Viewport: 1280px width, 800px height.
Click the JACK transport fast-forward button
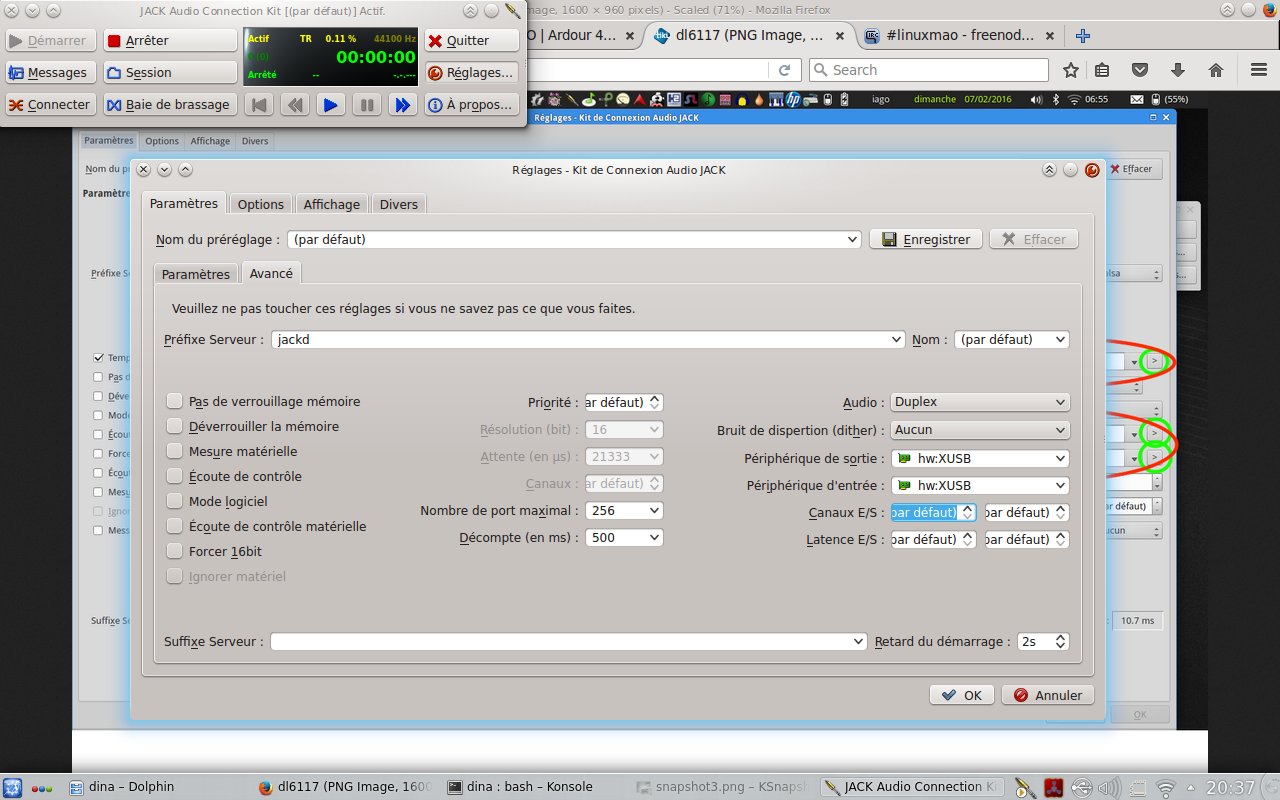pyautogui.click(x=403, y=104)
